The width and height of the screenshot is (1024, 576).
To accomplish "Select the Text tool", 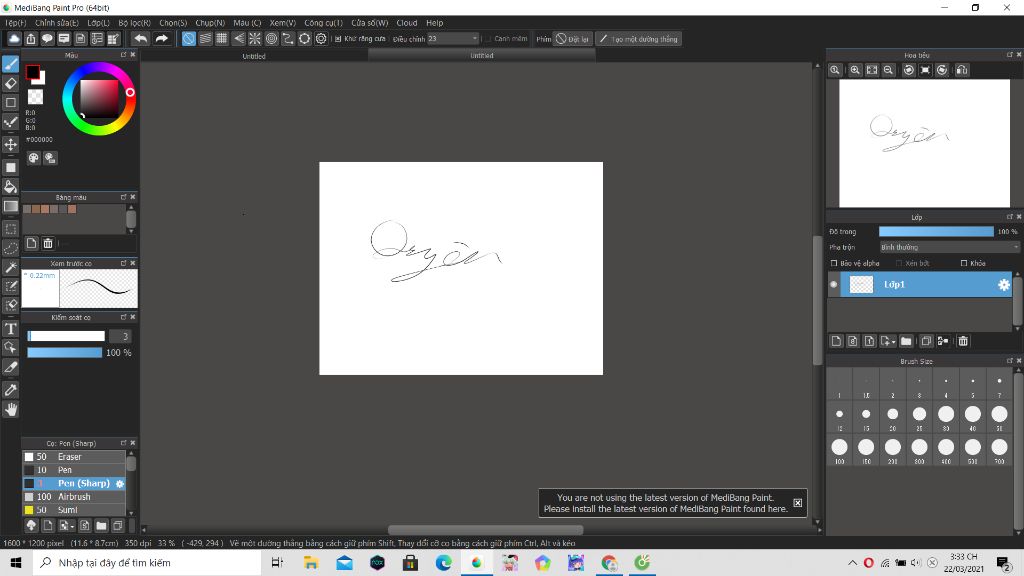I will 10,328.
